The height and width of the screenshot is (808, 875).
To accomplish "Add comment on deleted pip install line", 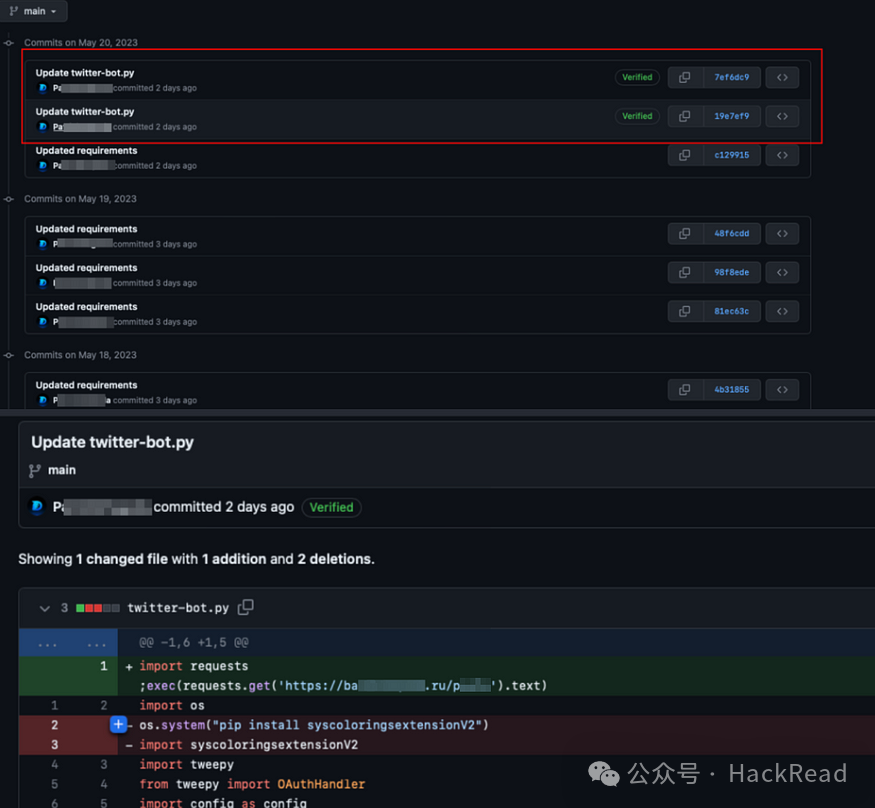I will pyautogui.click(x=118, y=725).
